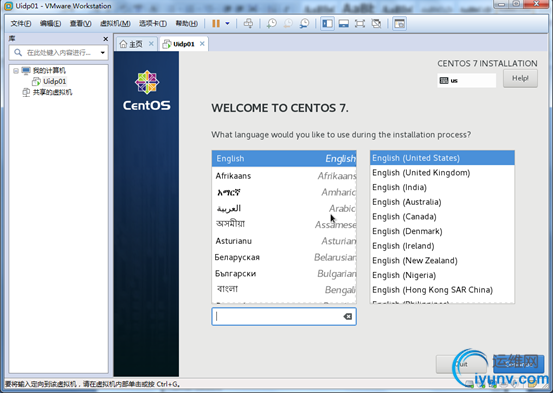555x395 pixels.
Task: Close the Uidp01 tab
Action: coord(202,44)
